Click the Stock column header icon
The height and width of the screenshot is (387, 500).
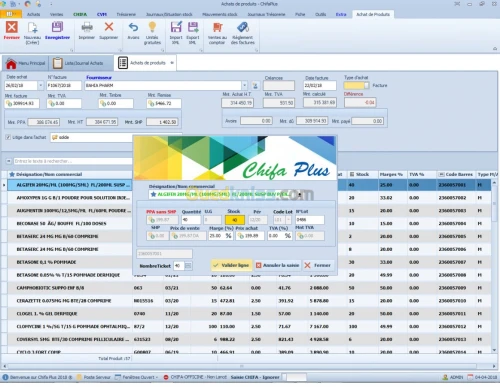[x=352, y=174]
